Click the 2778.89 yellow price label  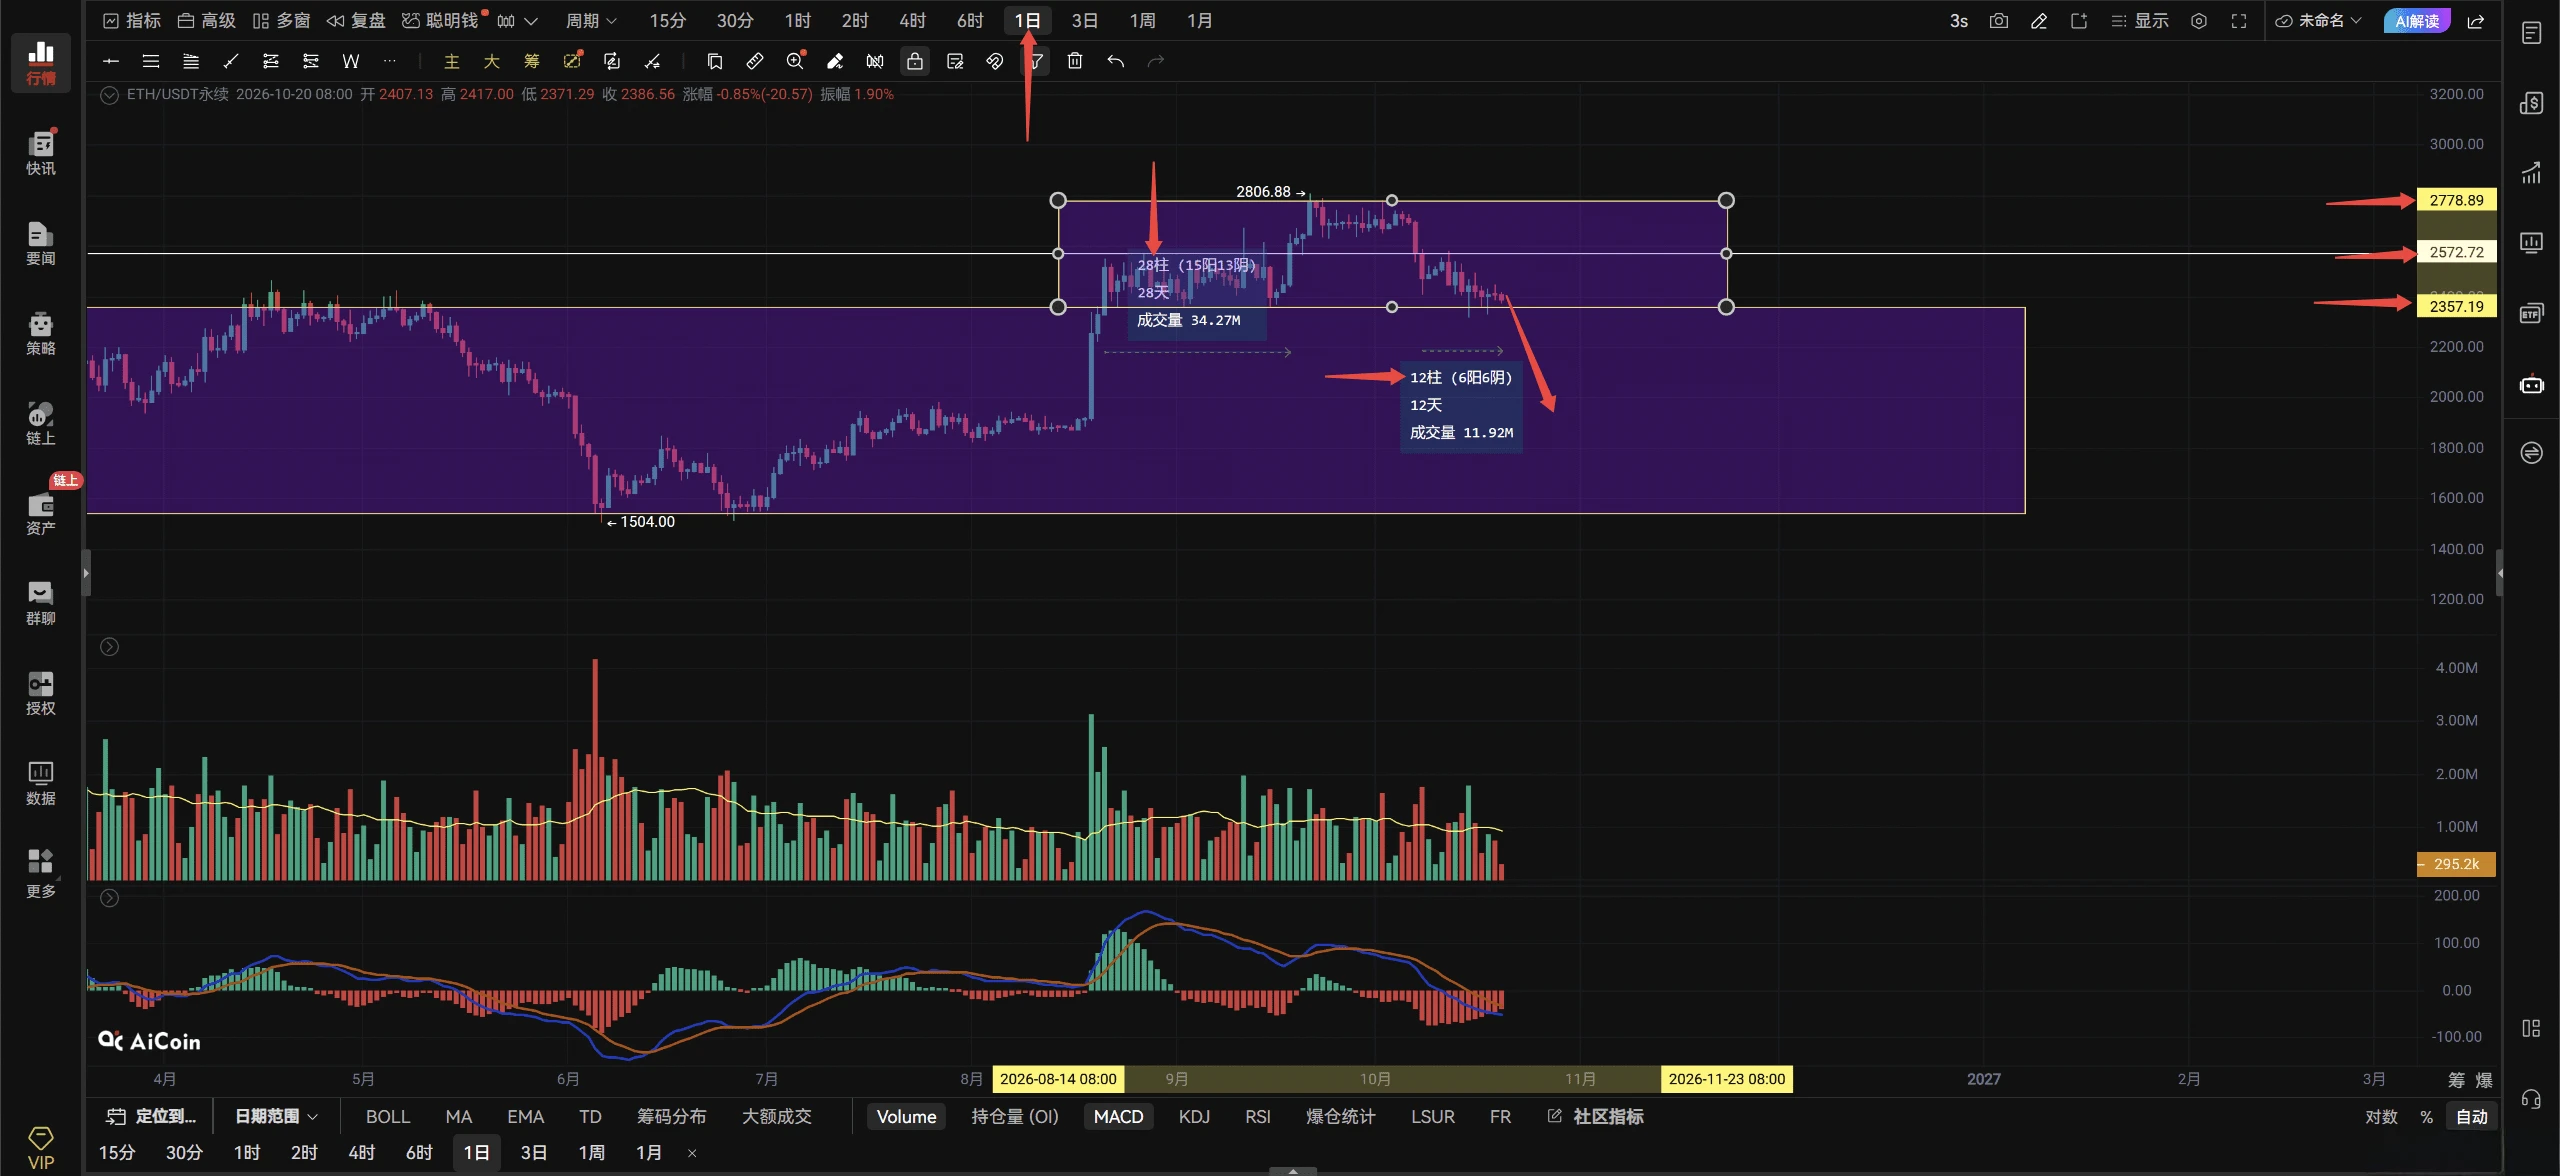pyautogui.click(x=2456, y=200)
